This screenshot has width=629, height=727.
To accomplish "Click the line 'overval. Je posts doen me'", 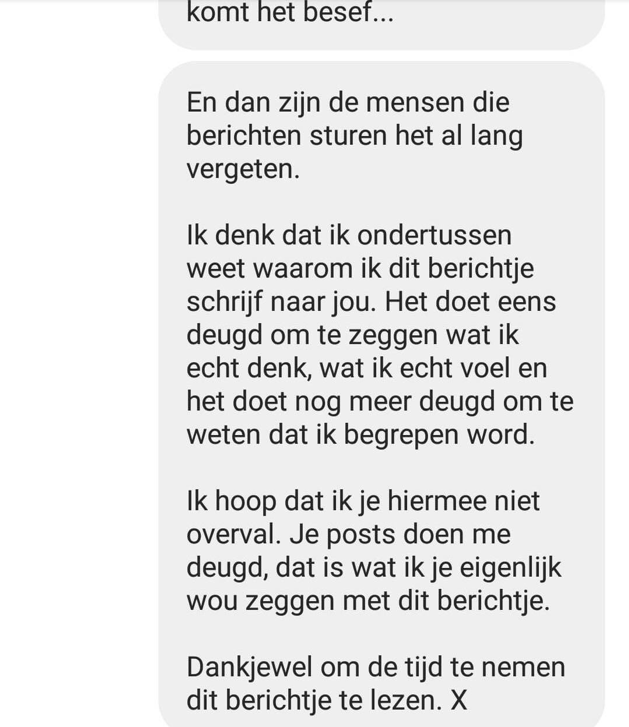I will point(349,535).
